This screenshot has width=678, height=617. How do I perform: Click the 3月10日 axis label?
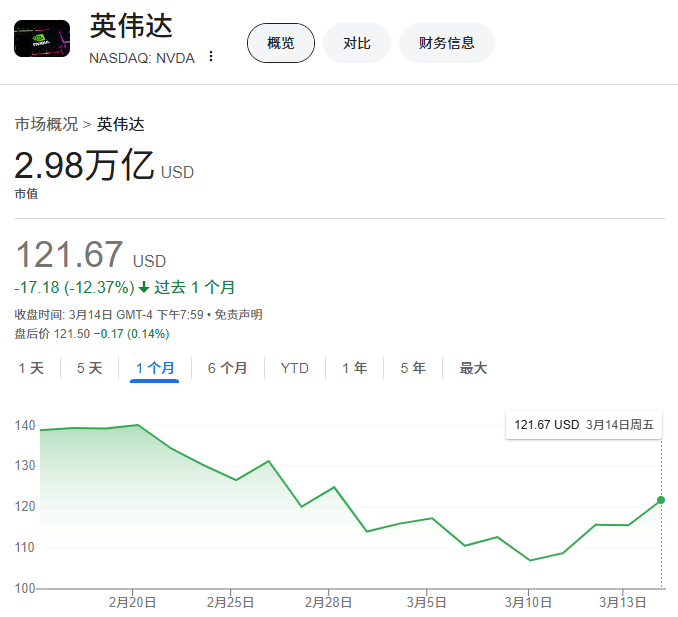click(528, 602)
